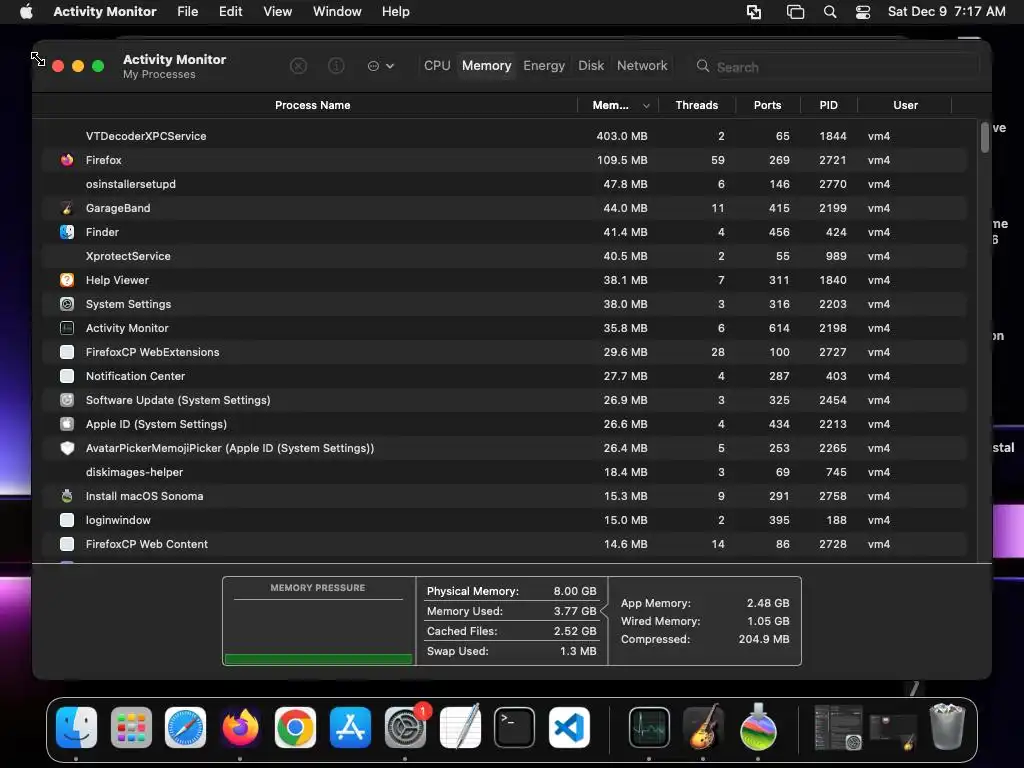Open Launchpad from the Dock
Viewport: 1024px width, 768px height.
(x=131, y=728)
